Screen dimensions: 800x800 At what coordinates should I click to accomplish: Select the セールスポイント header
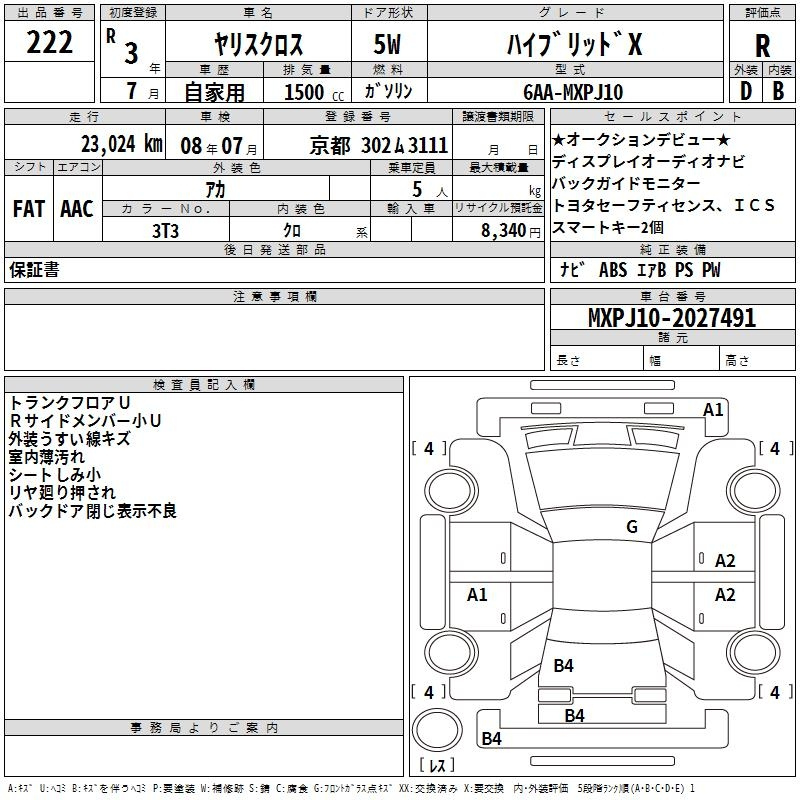[x=672, y=116]
